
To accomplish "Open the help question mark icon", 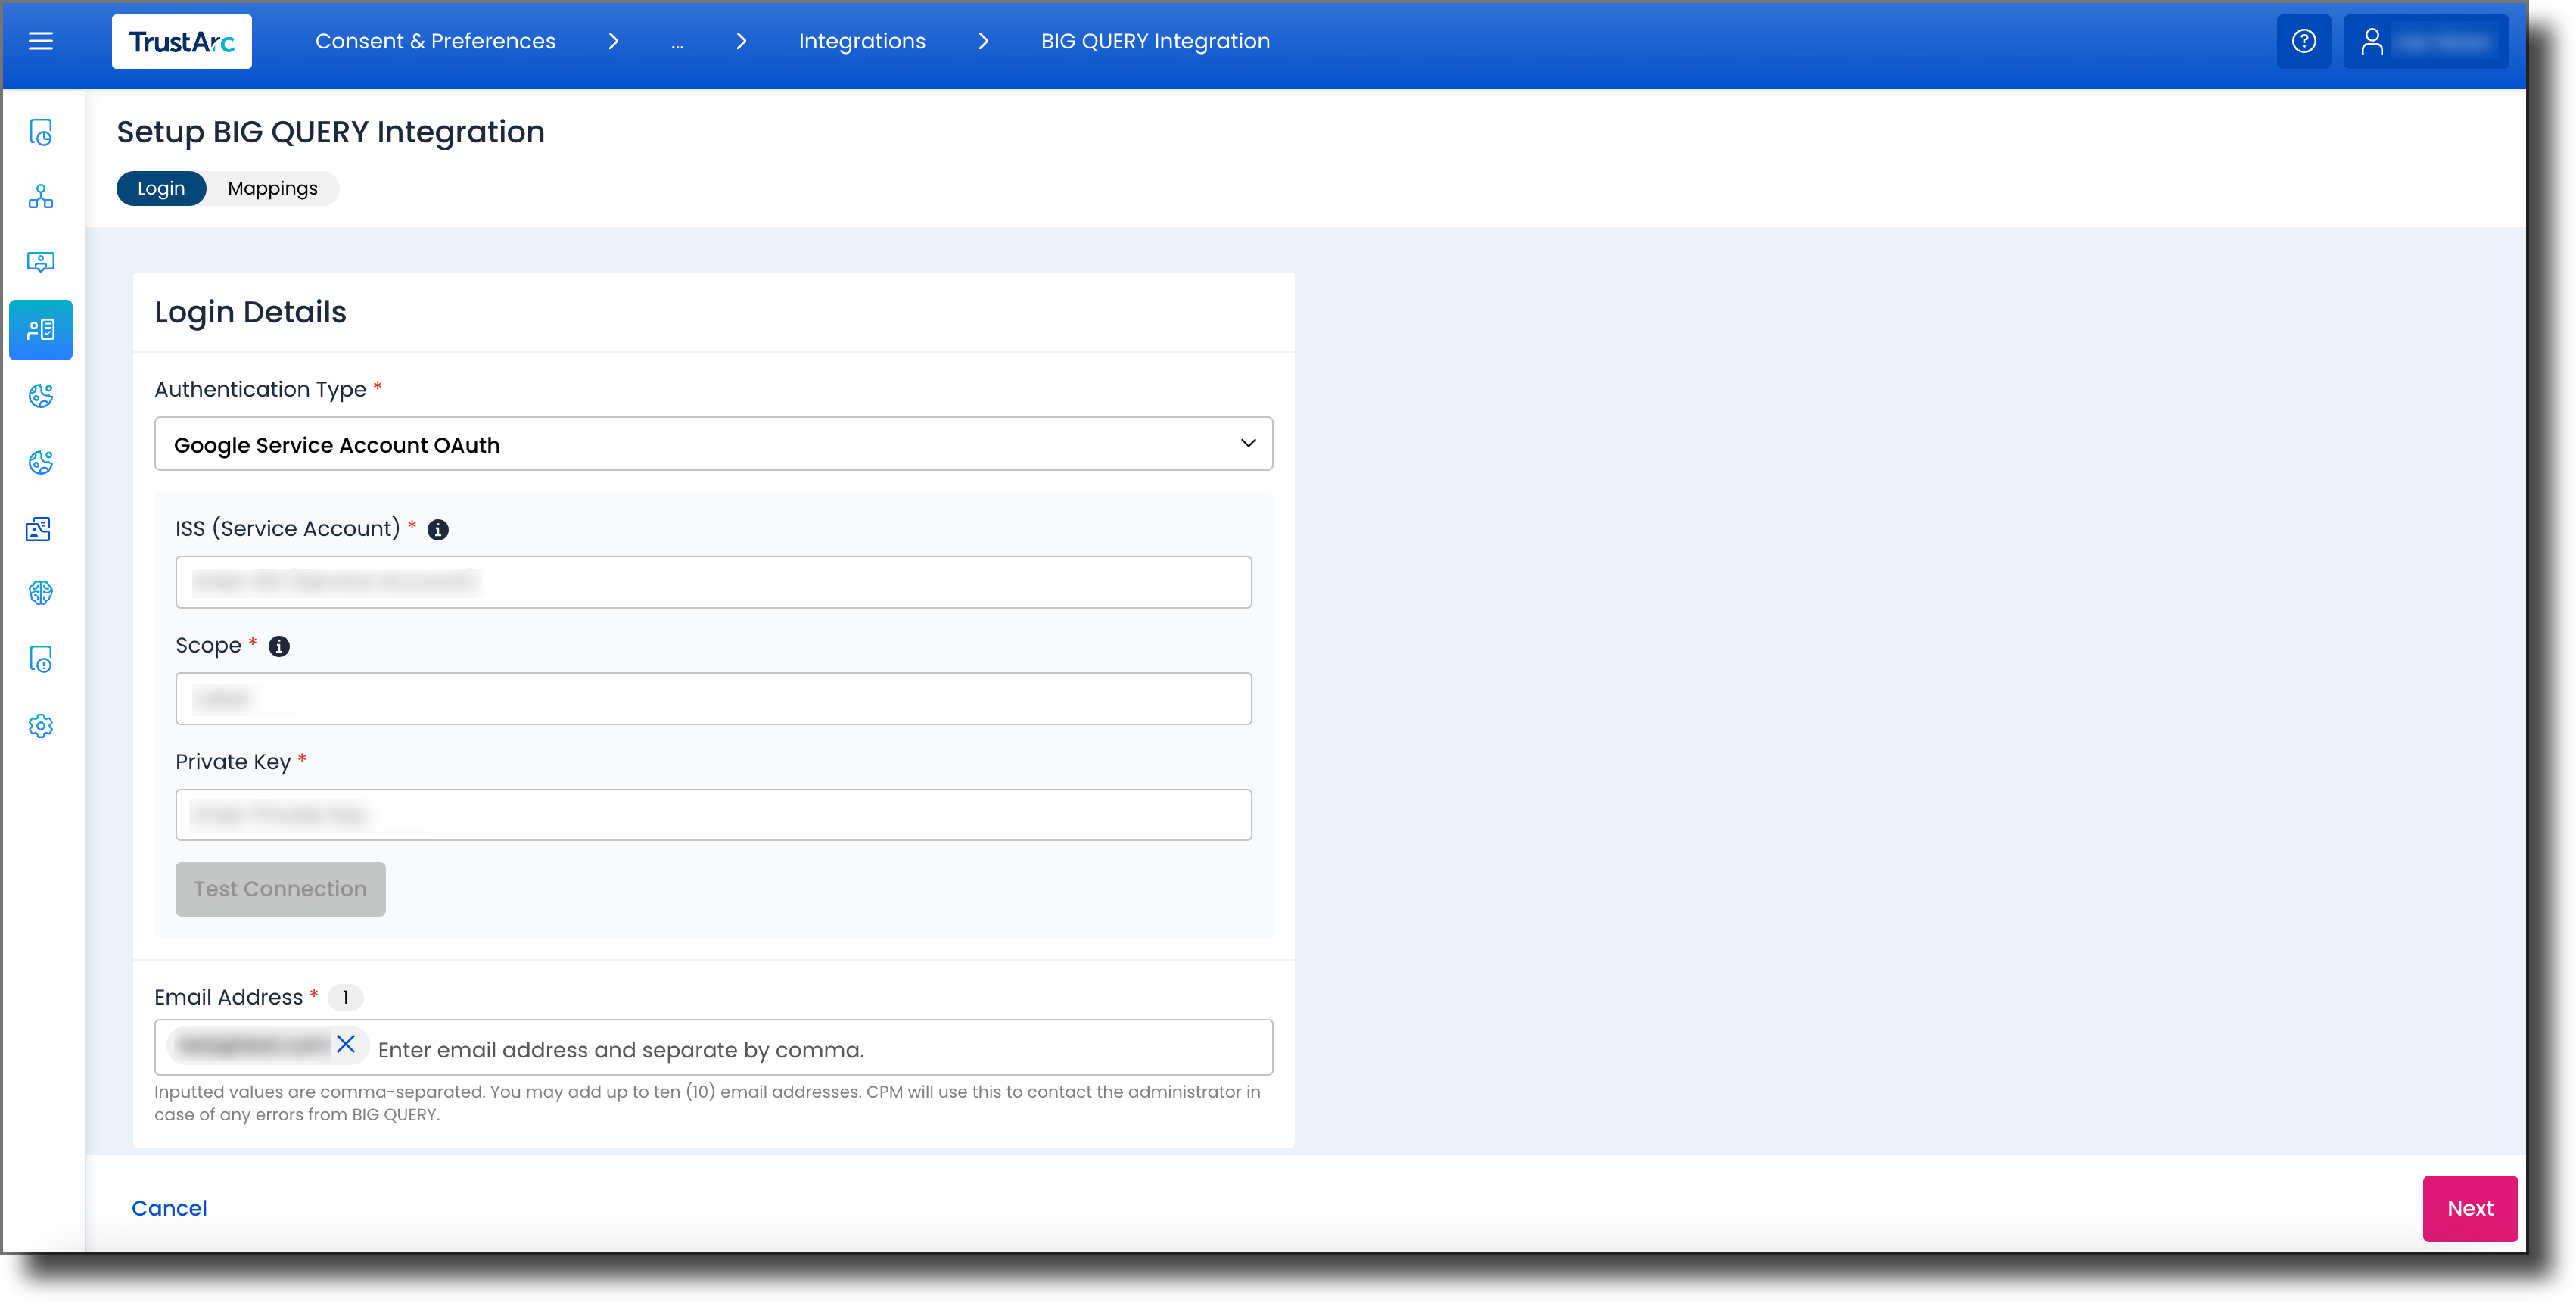I will tap(2303, 41).
